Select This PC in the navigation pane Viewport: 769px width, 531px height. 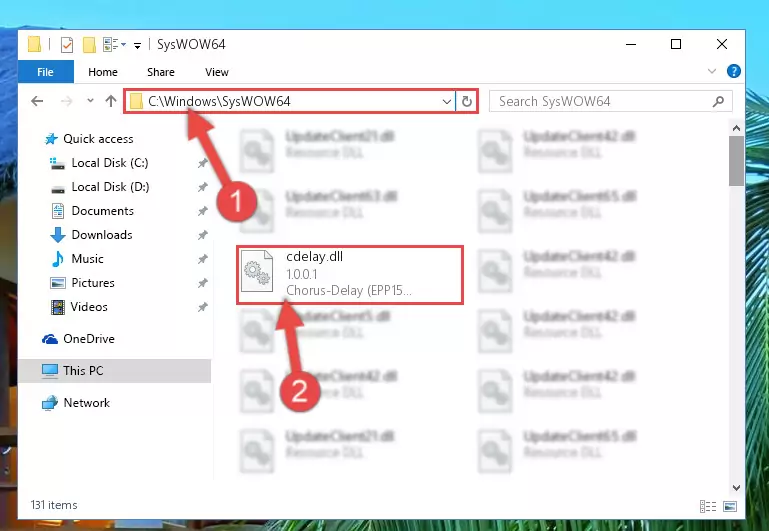(x=115, y=371)
